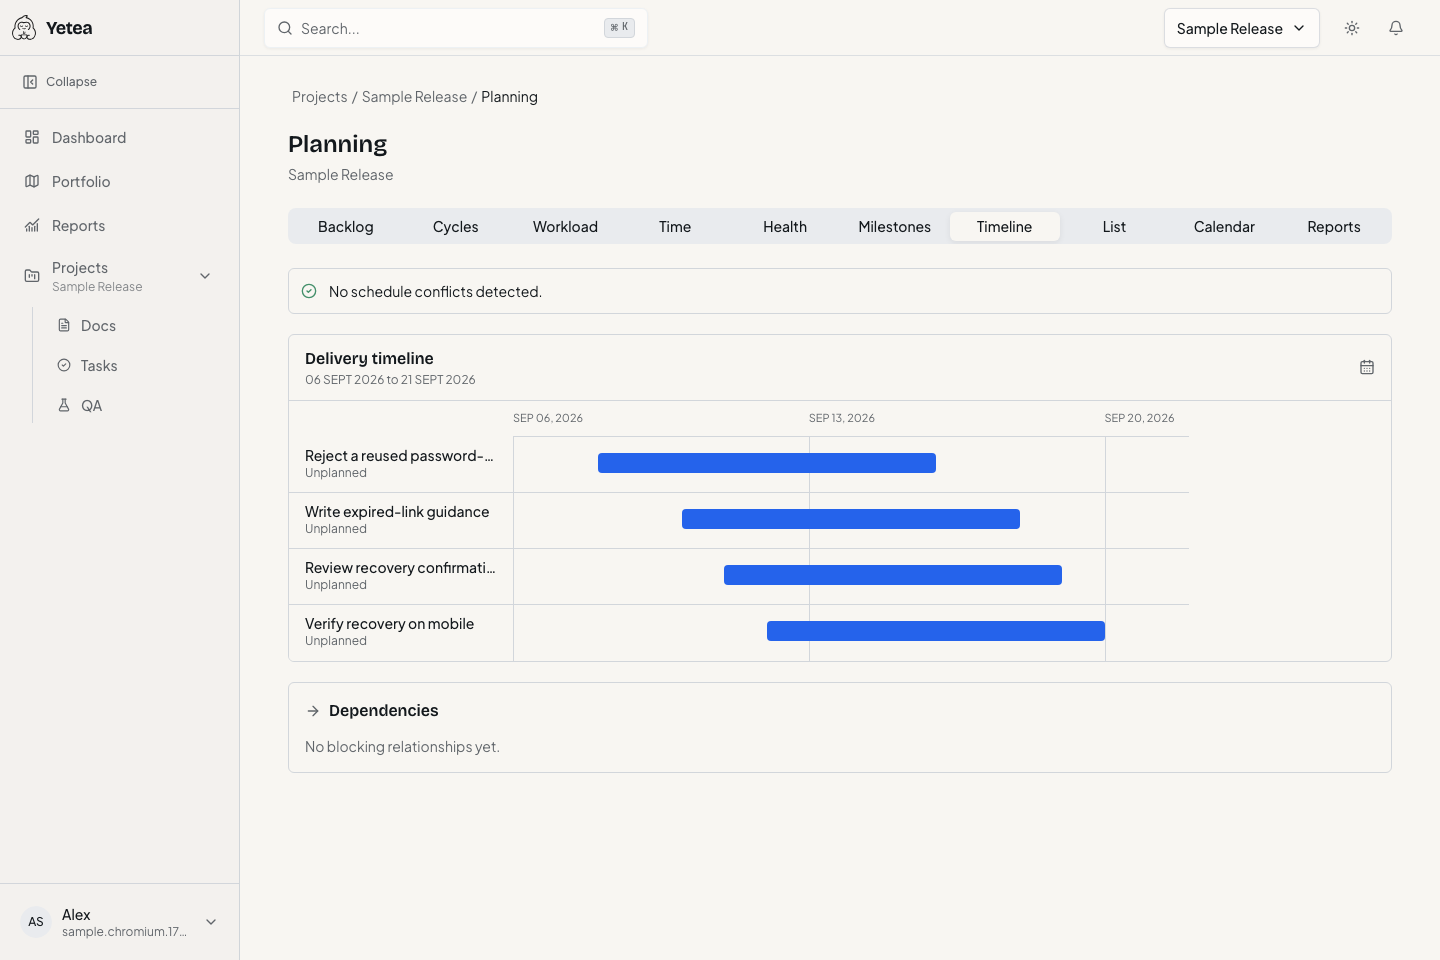Image resolution: width=1440 pixels, height=960 pixels.
Task: Click the Tasks check-circle icon
Action: (x=64, y=366)
